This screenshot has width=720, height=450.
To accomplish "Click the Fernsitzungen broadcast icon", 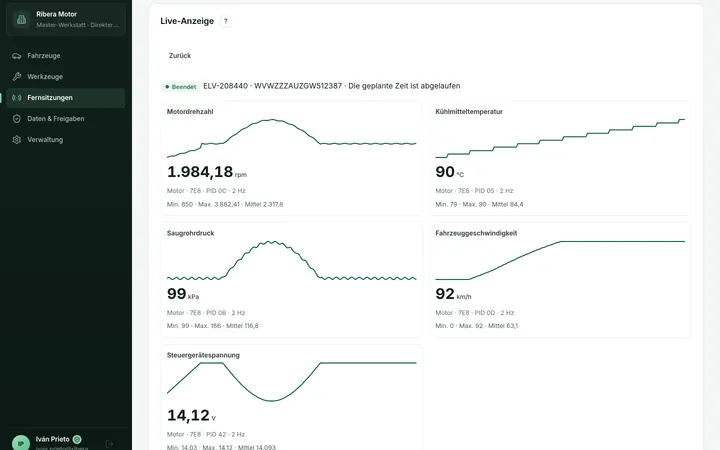I will point(17,98).
